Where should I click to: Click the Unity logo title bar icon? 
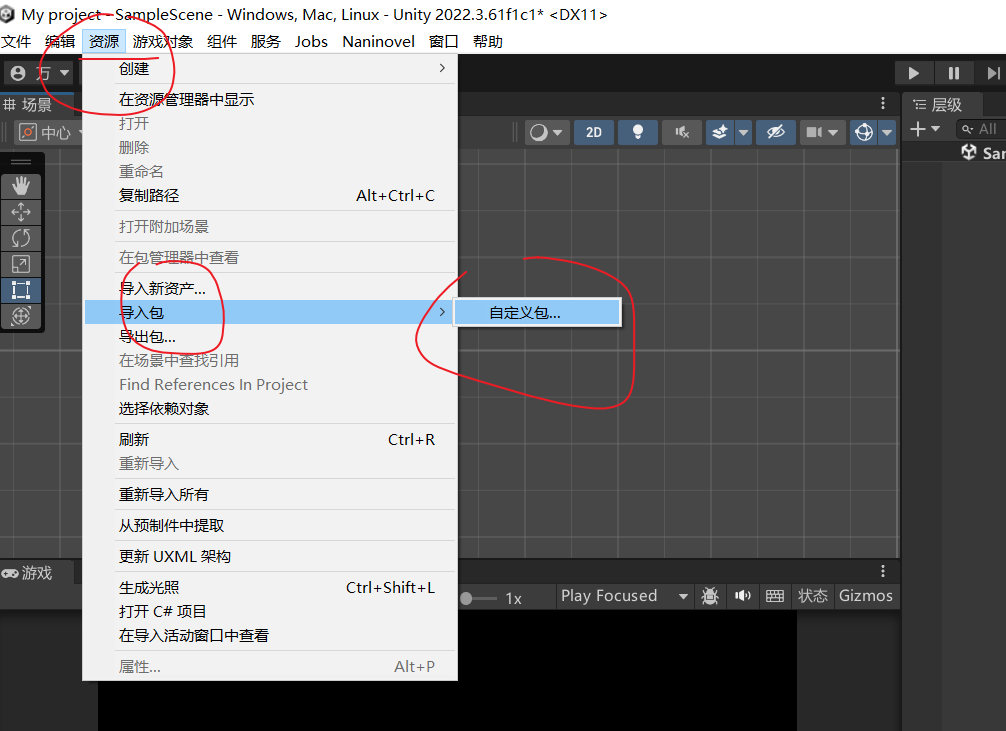(x=7, y=14)
